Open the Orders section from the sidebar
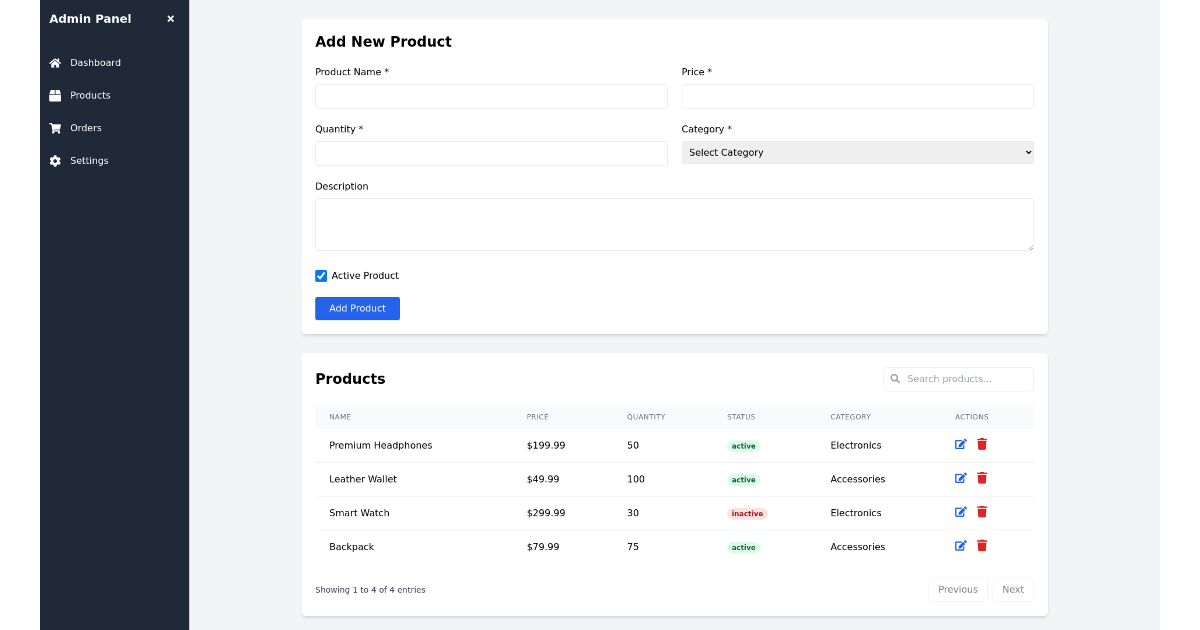Image resolution: width=1200 pixels, height=630 pixels. [85, 128]
